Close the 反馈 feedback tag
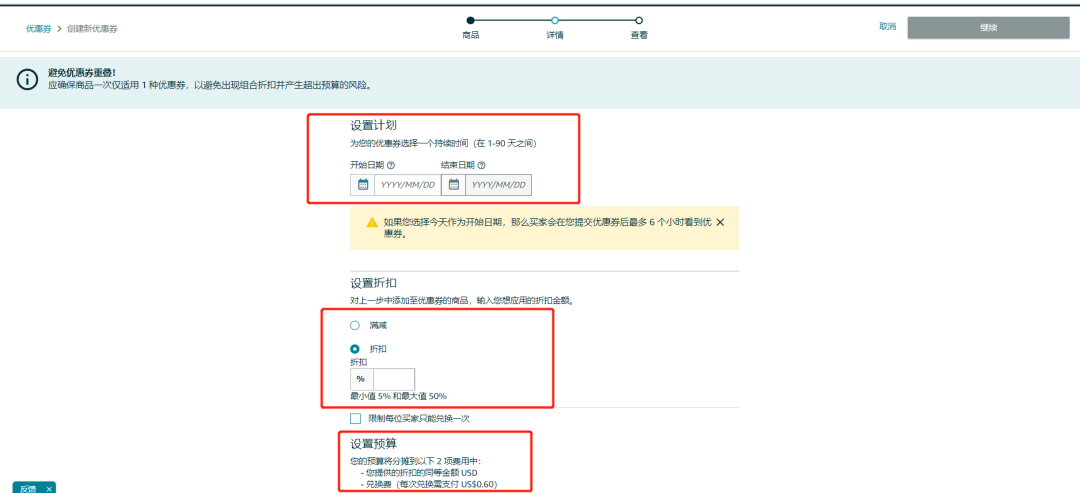 pyautogui.click(x=49, y=488)
